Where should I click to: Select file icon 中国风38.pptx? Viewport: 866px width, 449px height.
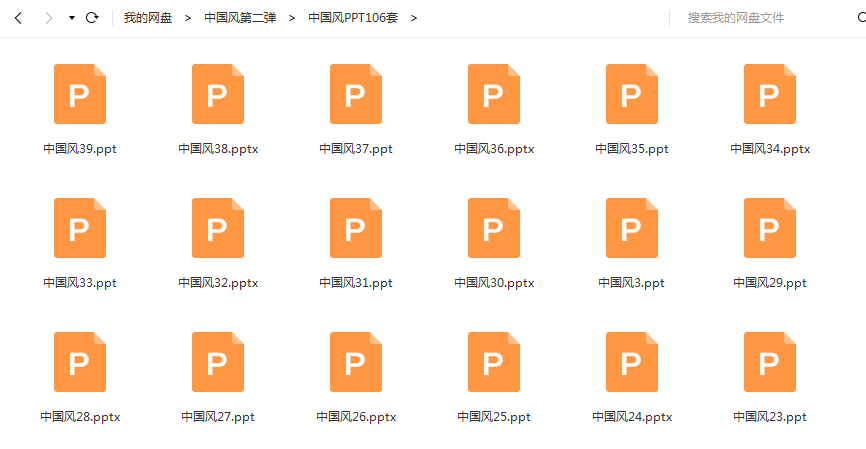(x=218, y=94)
